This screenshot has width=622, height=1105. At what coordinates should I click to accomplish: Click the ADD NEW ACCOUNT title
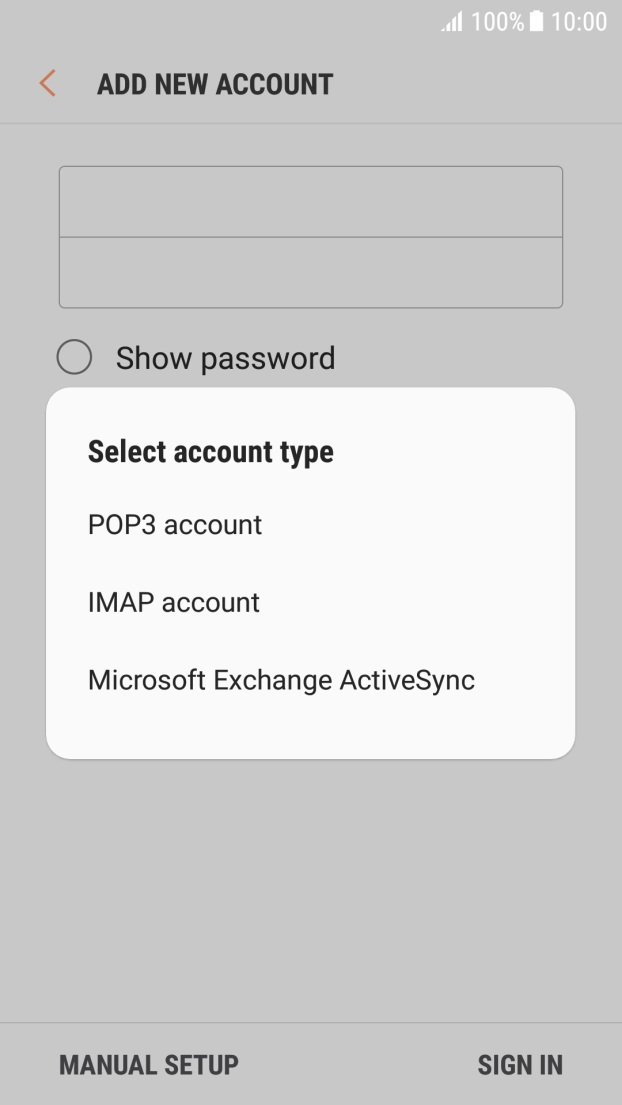(215, 84)
